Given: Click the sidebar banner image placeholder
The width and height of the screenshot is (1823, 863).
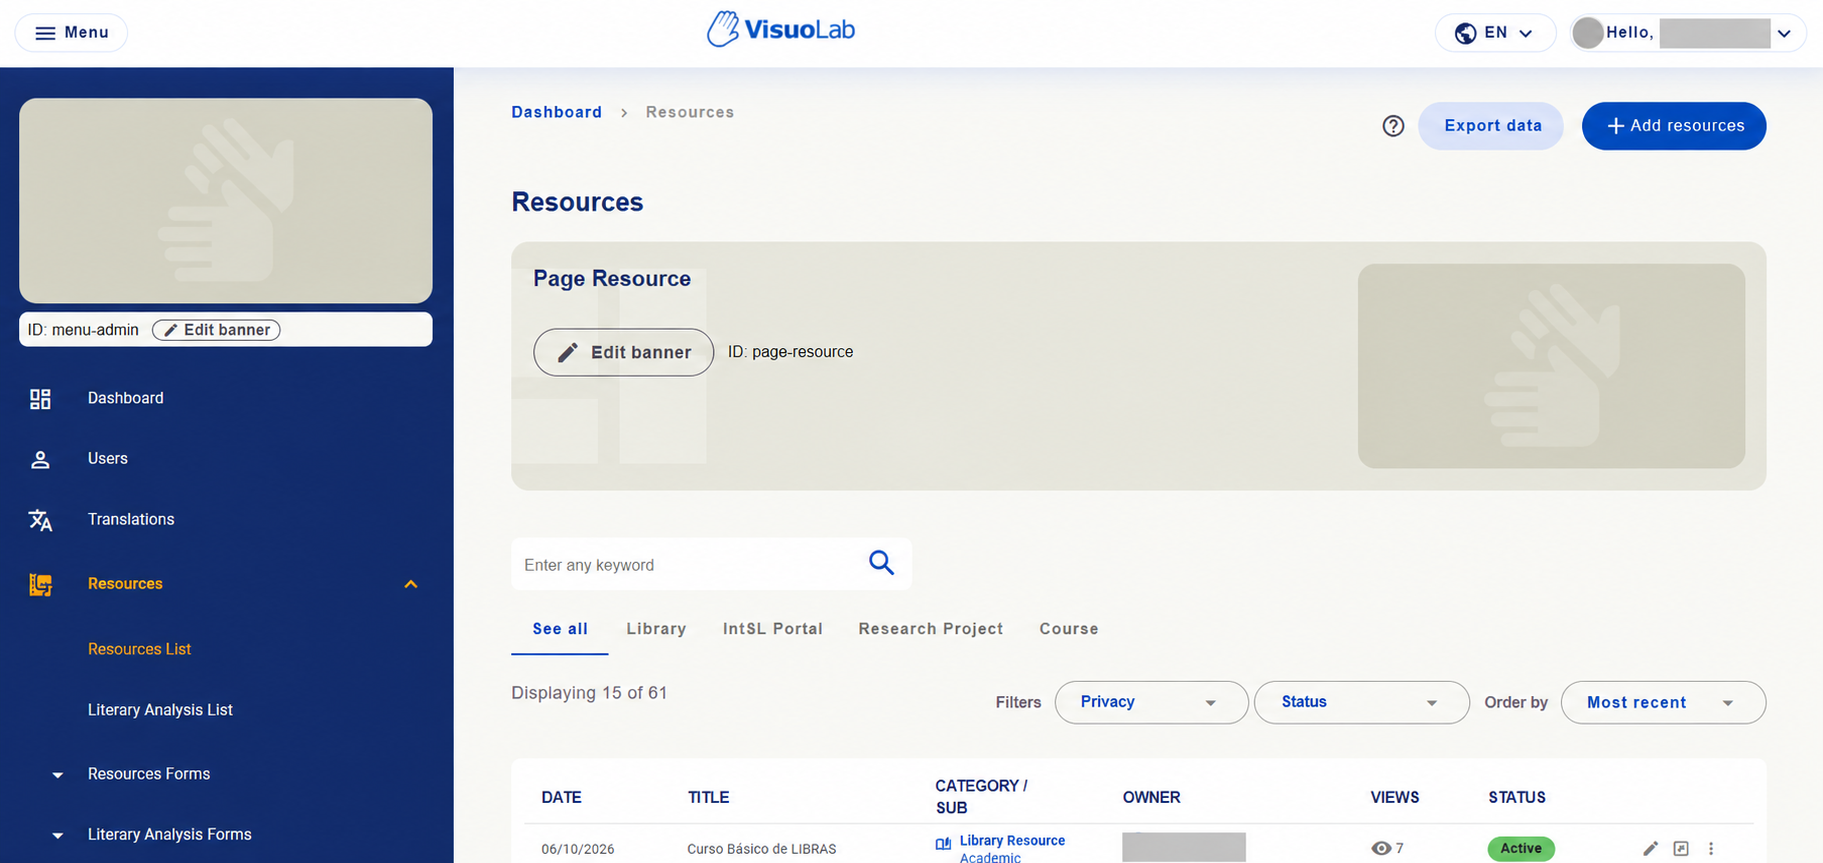Looking at the screenshot, I should tap(226, 201).
